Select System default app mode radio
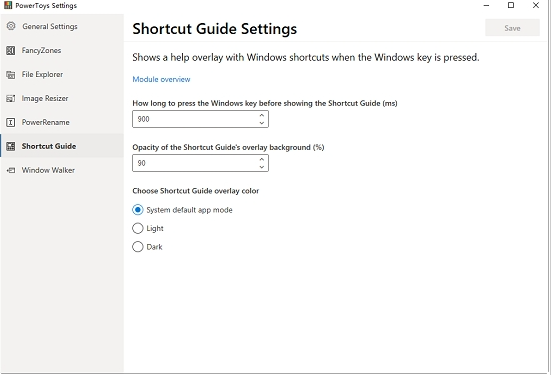The image size is (552, 375). coord(138,210)
